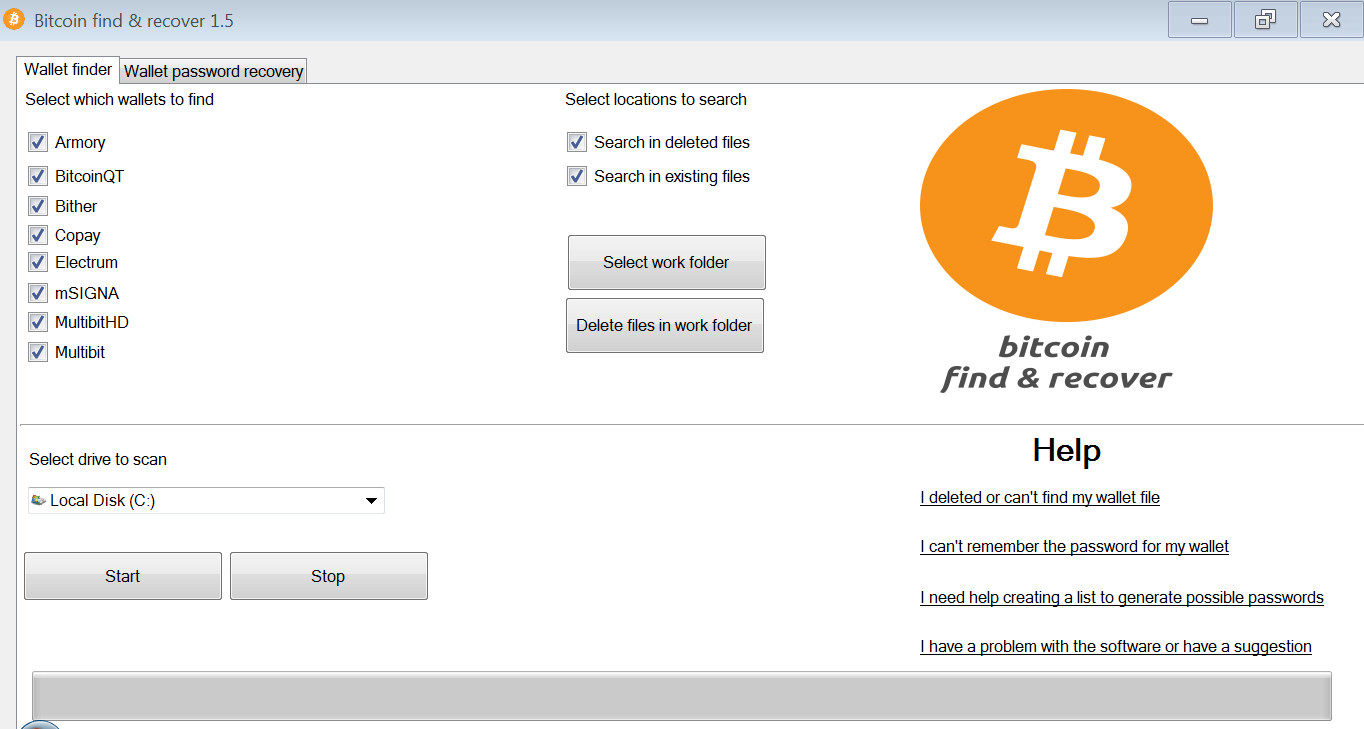Viewport: 1364px width, 729px height.
Task: Click the scan progress bar
Action: tap(682, 695)
